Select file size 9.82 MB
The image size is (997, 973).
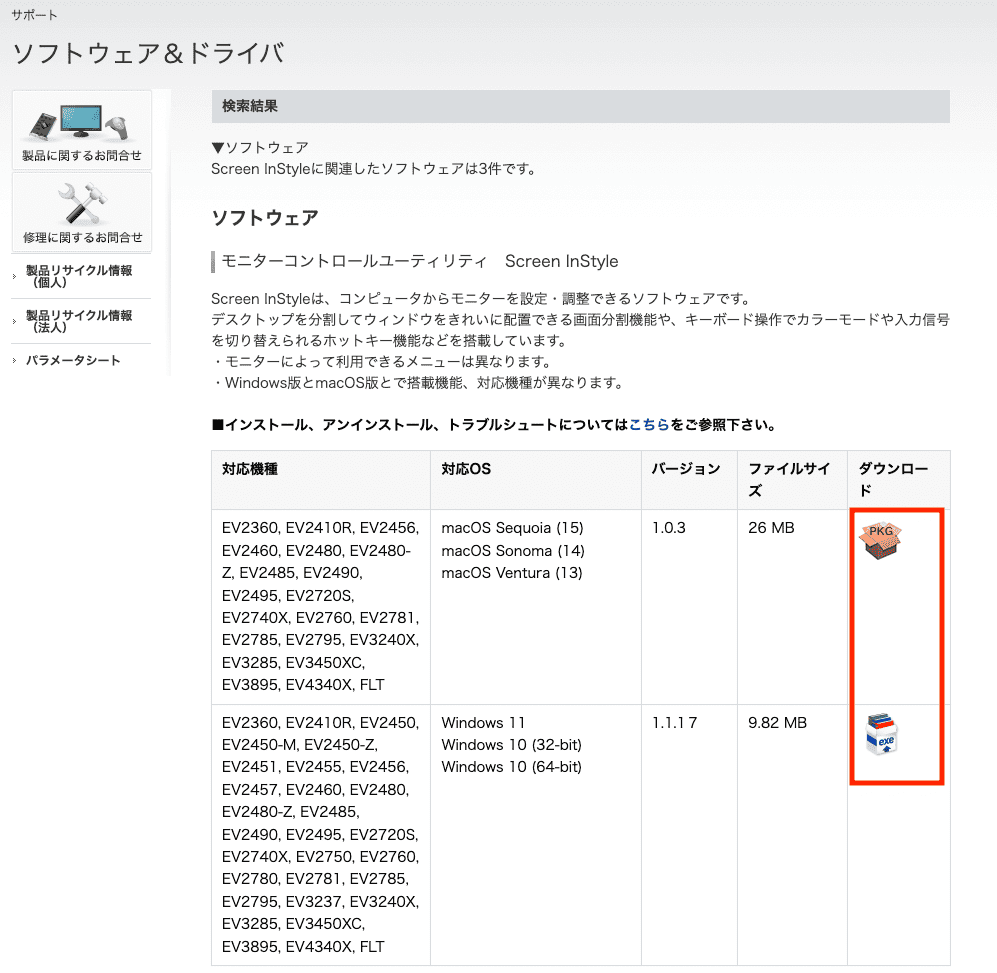click(778, 722)
